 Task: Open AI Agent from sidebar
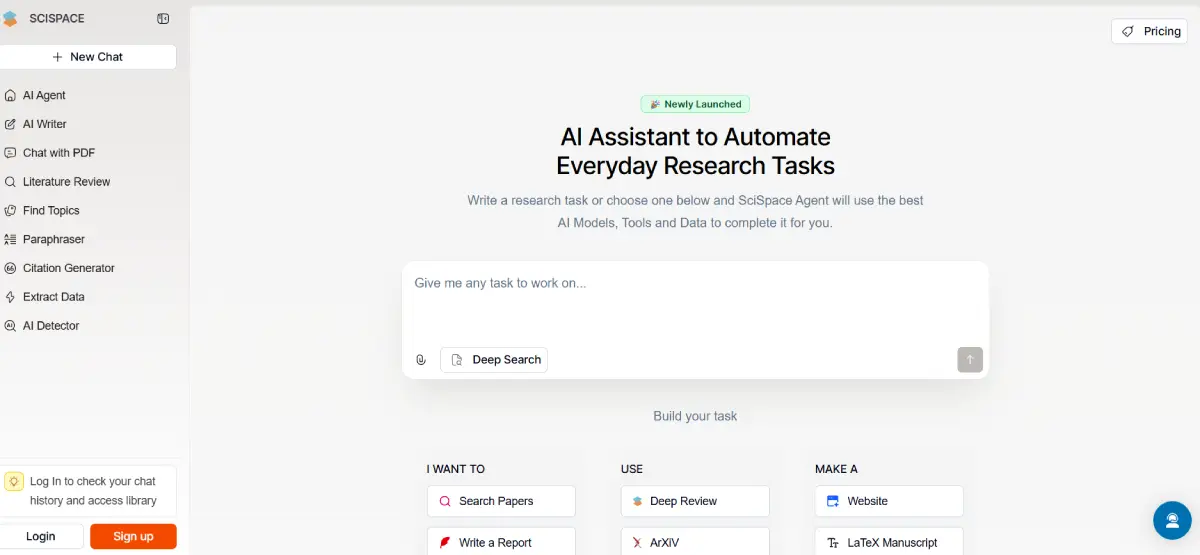[44, 95]
